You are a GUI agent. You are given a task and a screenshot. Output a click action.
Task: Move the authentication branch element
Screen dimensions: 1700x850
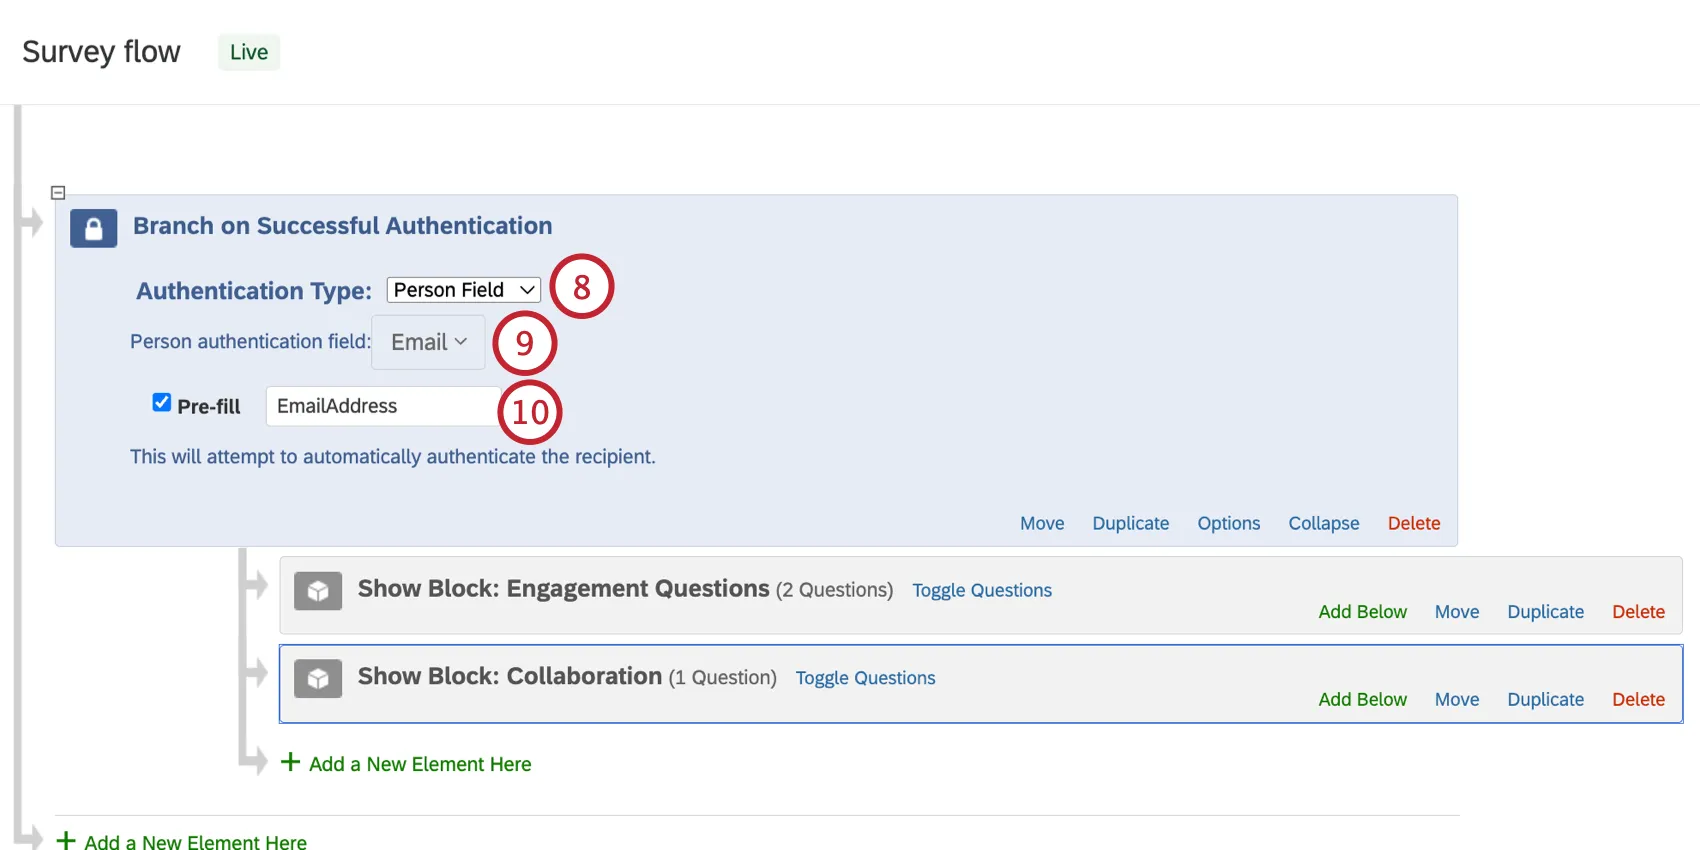(x=1042, y=523)
